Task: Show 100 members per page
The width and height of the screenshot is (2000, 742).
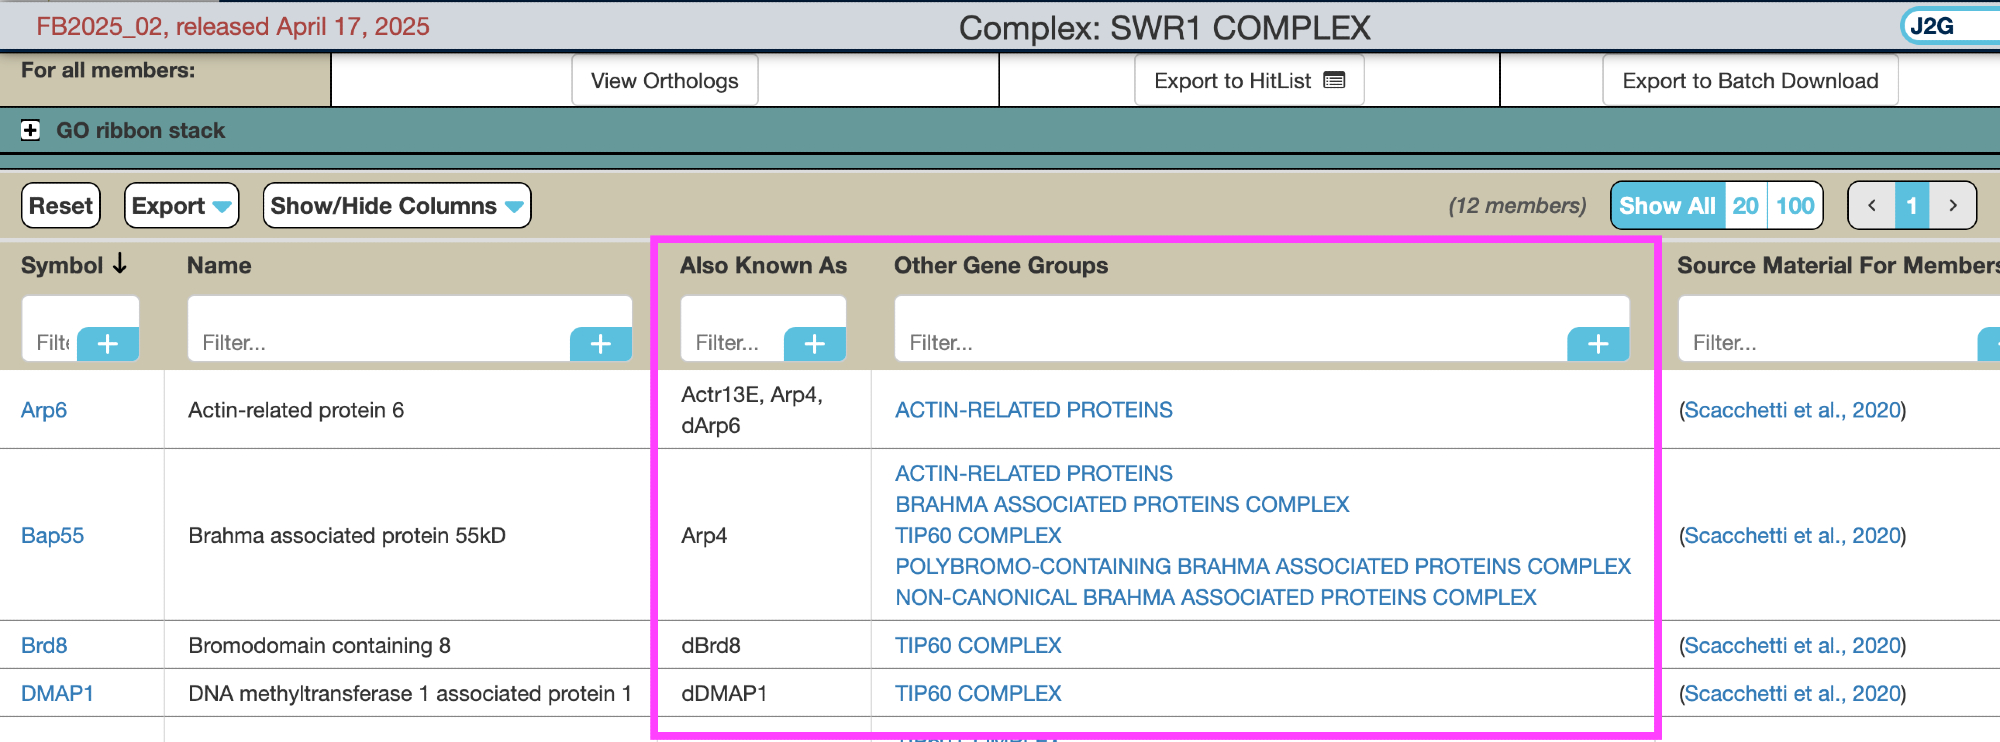Action: pyautogui.click(x=1795, y=206)
